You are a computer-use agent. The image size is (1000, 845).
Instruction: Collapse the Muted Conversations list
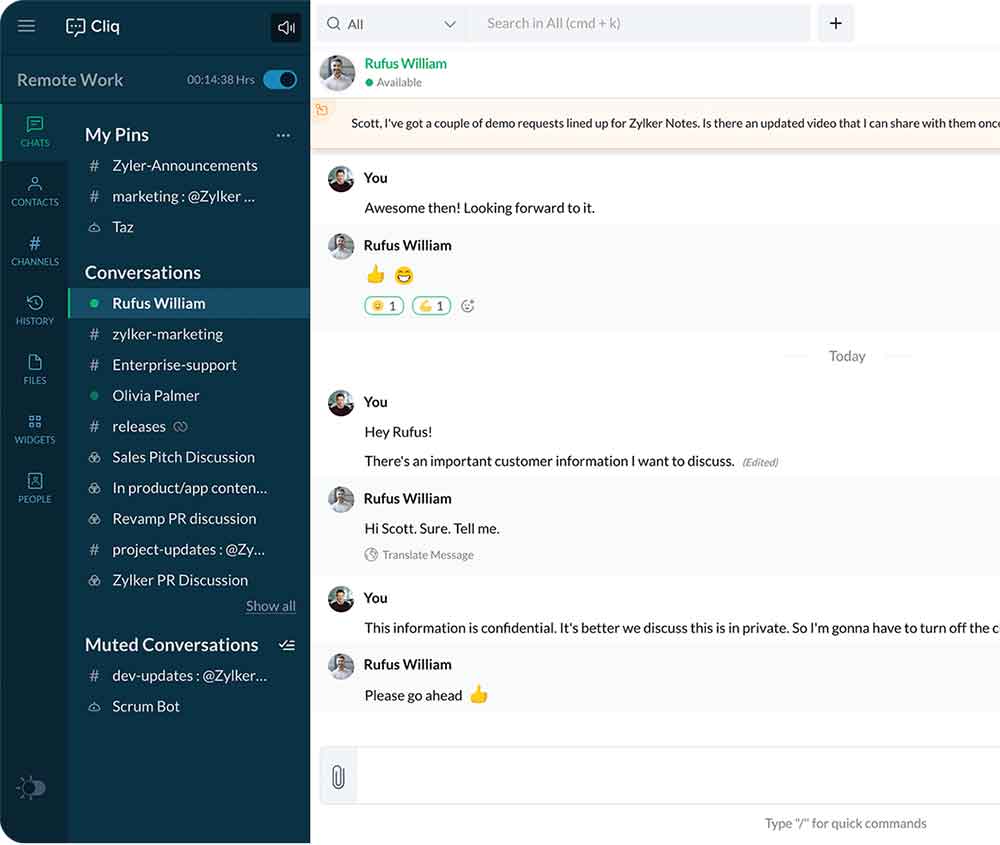tap(287, 645)
